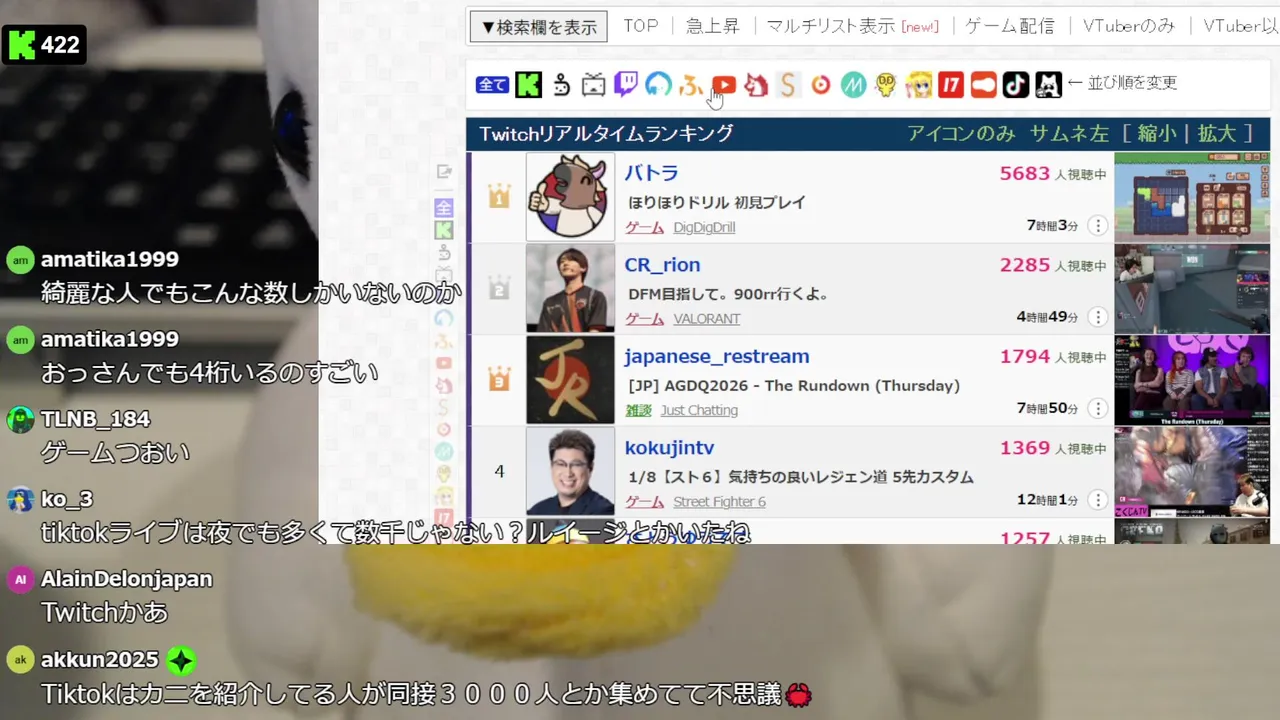Image resolution: width=1280 pixels, height=720 pixels.
Task: Open three-dot menu for バトラ row
Action: click(1097, 226)
